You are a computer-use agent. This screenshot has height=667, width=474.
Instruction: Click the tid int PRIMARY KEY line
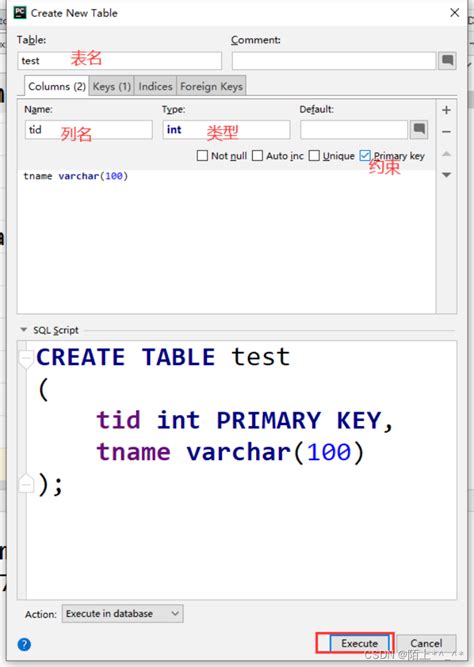(244, 420)
